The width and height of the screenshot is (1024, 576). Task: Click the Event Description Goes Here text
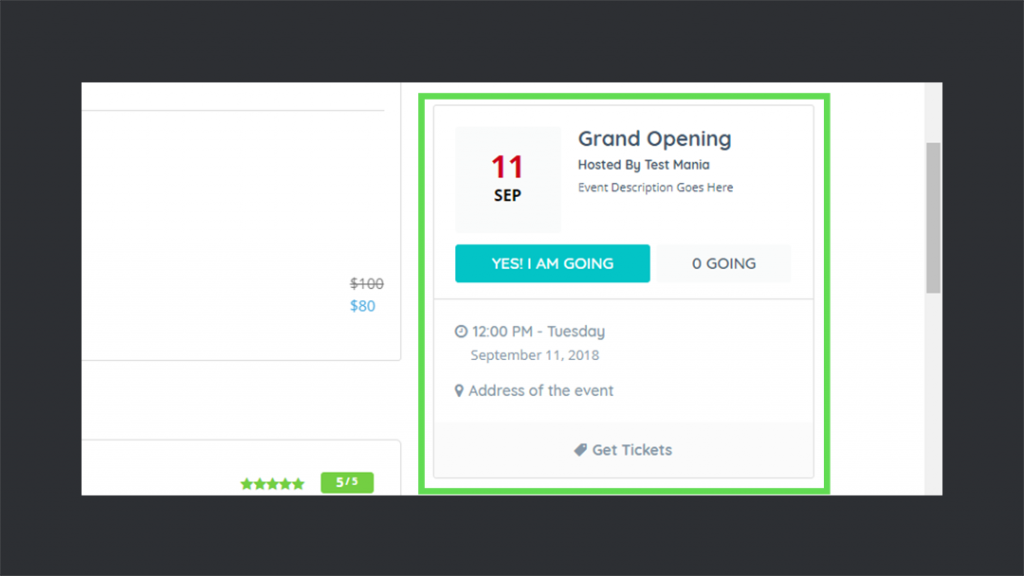[x=655, y=187]
